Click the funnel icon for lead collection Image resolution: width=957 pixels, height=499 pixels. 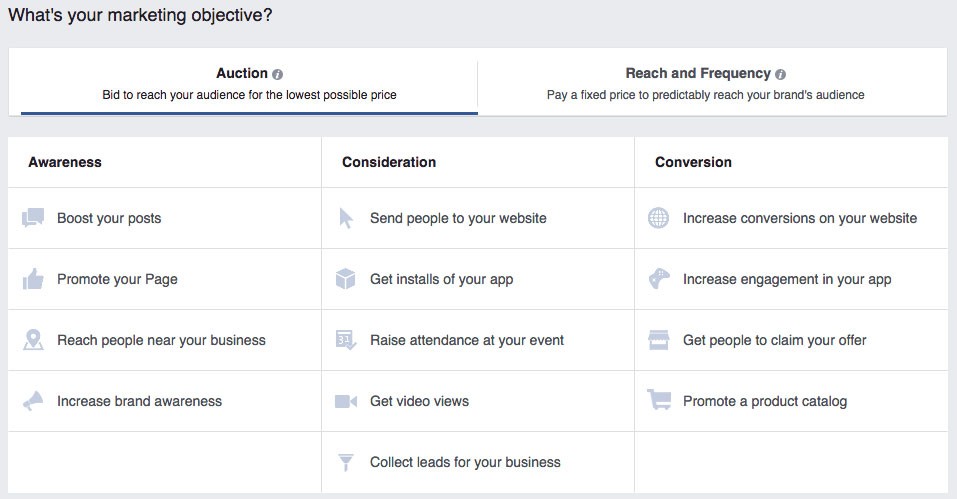[x=346, y=462]
